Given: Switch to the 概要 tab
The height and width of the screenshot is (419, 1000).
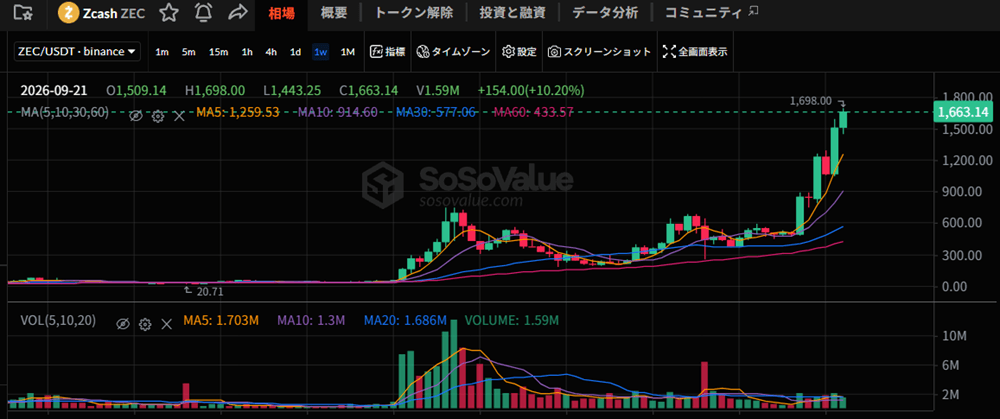Looking at the screenshot, I should click(x=334, y=12).
